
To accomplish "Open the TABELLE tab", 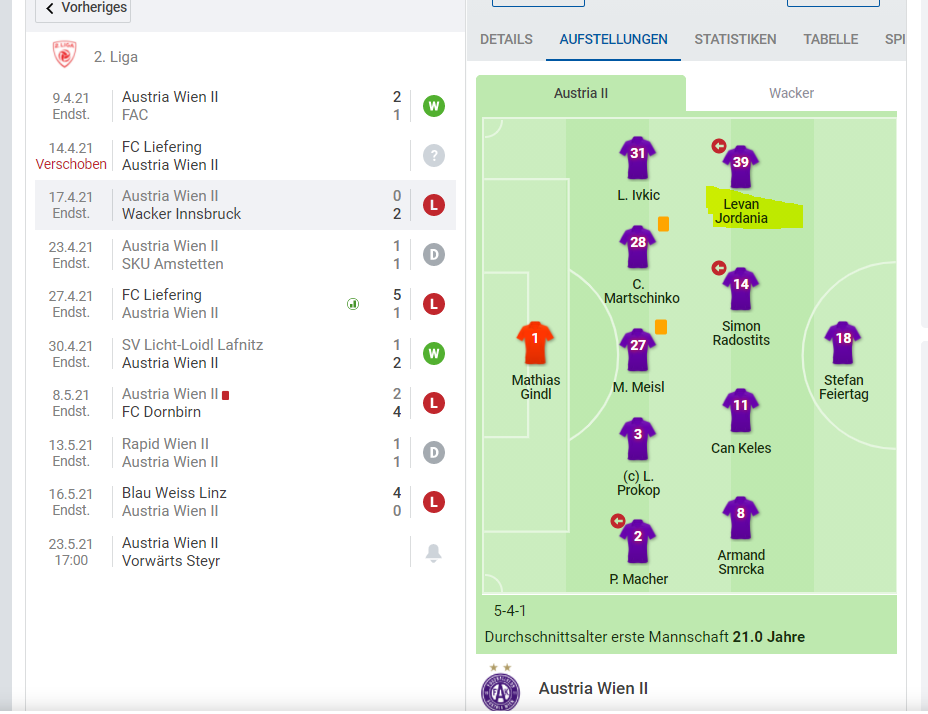I will (x=830, y=39).
